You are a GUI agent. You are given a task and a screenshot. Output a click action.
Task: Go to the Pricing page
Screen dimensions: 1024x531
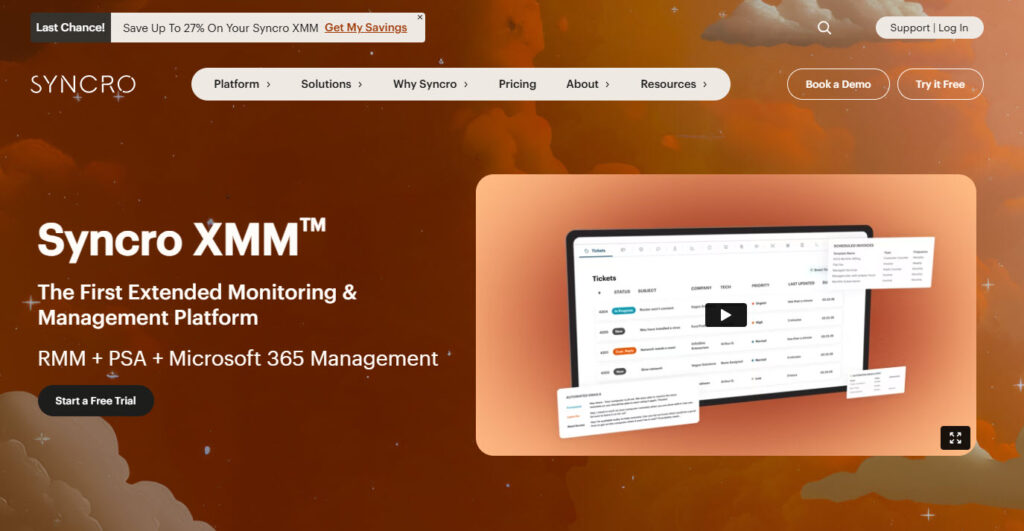click(x=517, y=84)
